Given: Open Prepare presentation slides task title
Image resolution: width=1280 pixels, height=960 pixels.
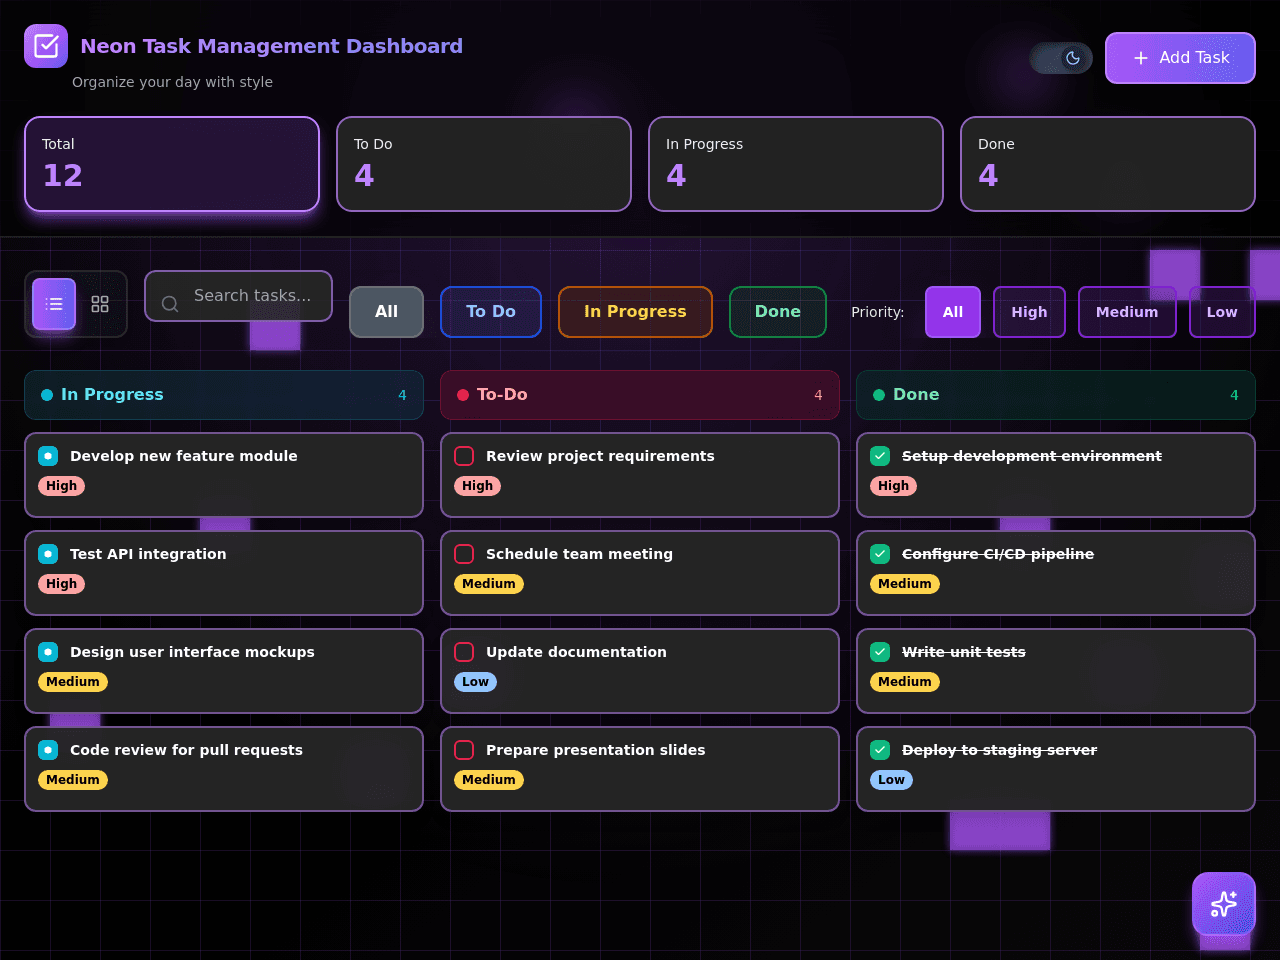Looking at the screenshot, I should pos(595,750).
